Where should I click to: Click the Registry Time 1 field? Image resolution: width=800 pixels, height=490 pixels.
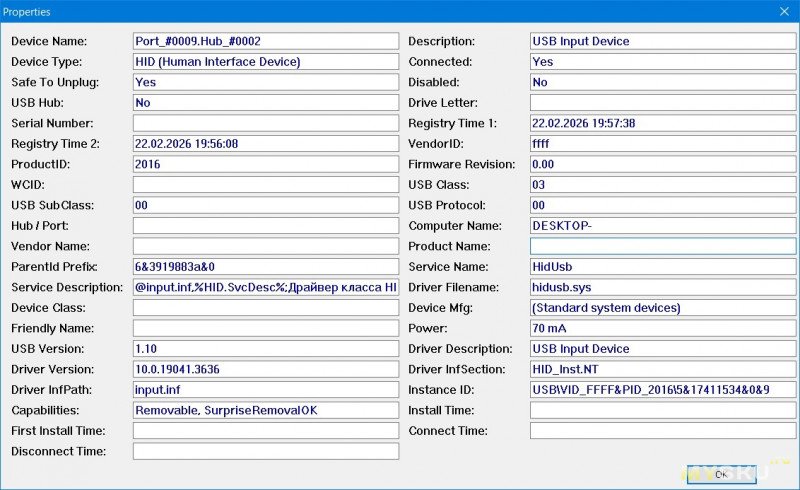coord(662,123)
